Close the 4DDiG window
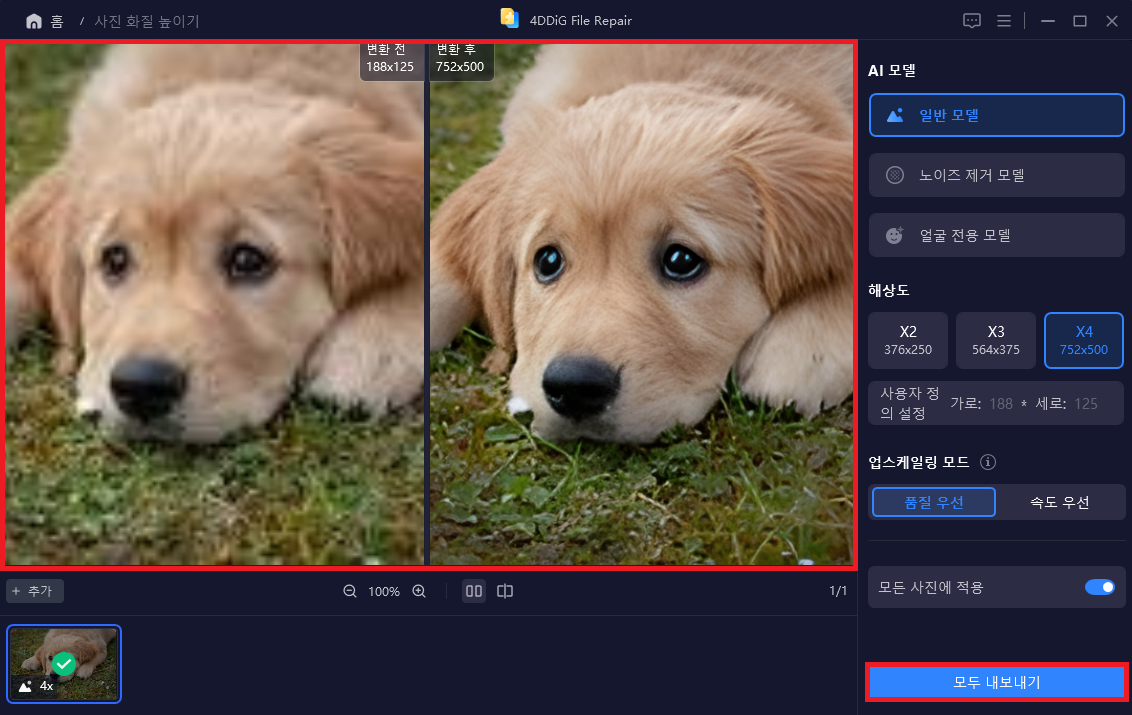 tap(1112, 21)
